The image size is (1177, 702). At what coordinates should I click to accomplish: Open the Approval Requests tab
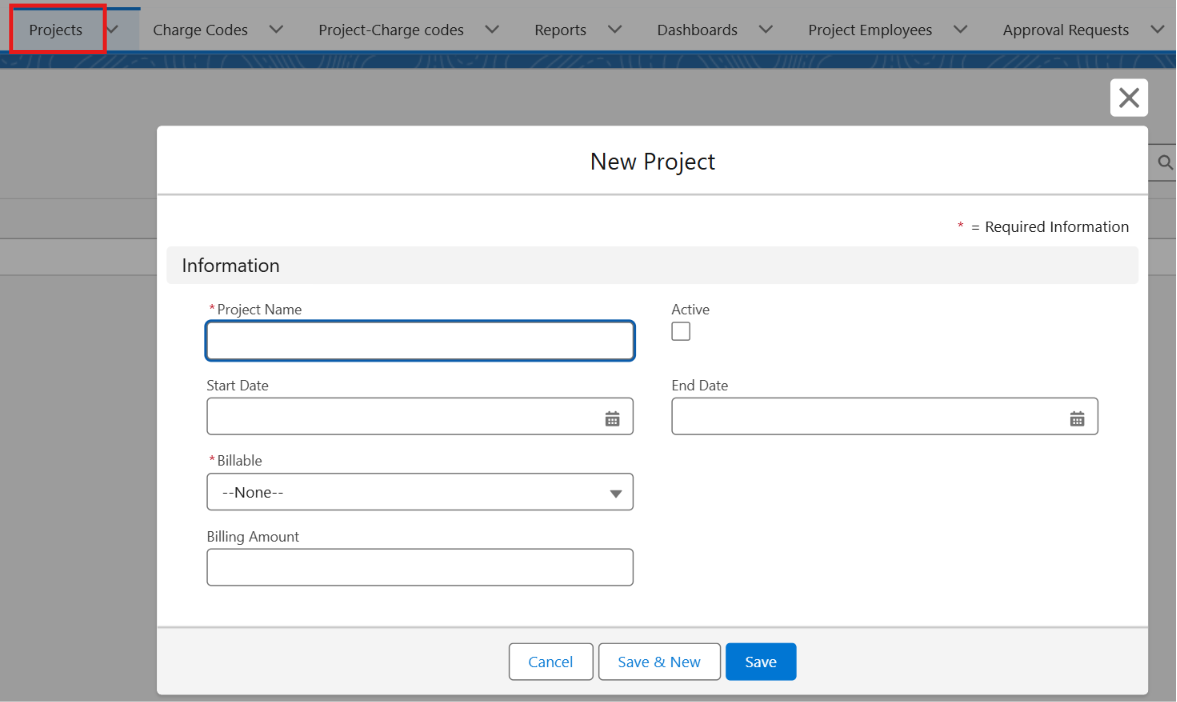tap(1066, 30)
